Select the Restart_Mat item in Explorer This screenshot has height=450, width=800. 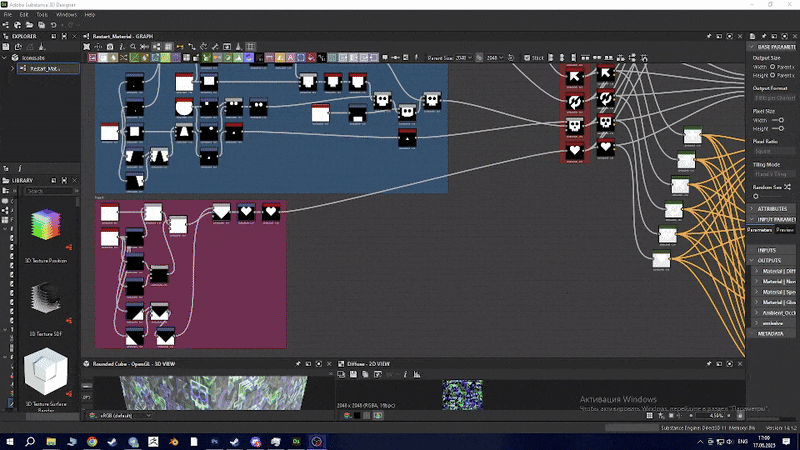coord(48,68)
